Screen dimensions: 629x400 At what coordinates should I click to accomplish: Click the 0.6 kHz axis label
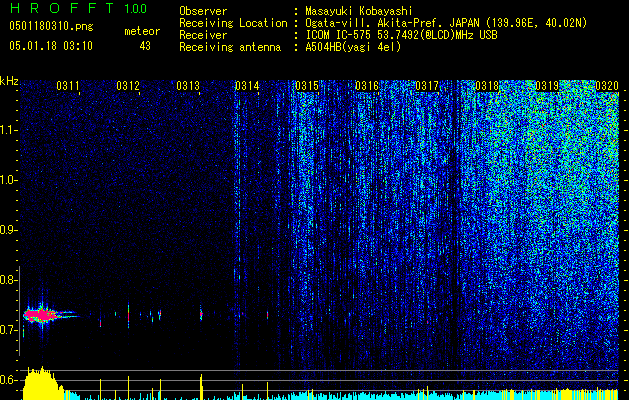tap(8, 380)
